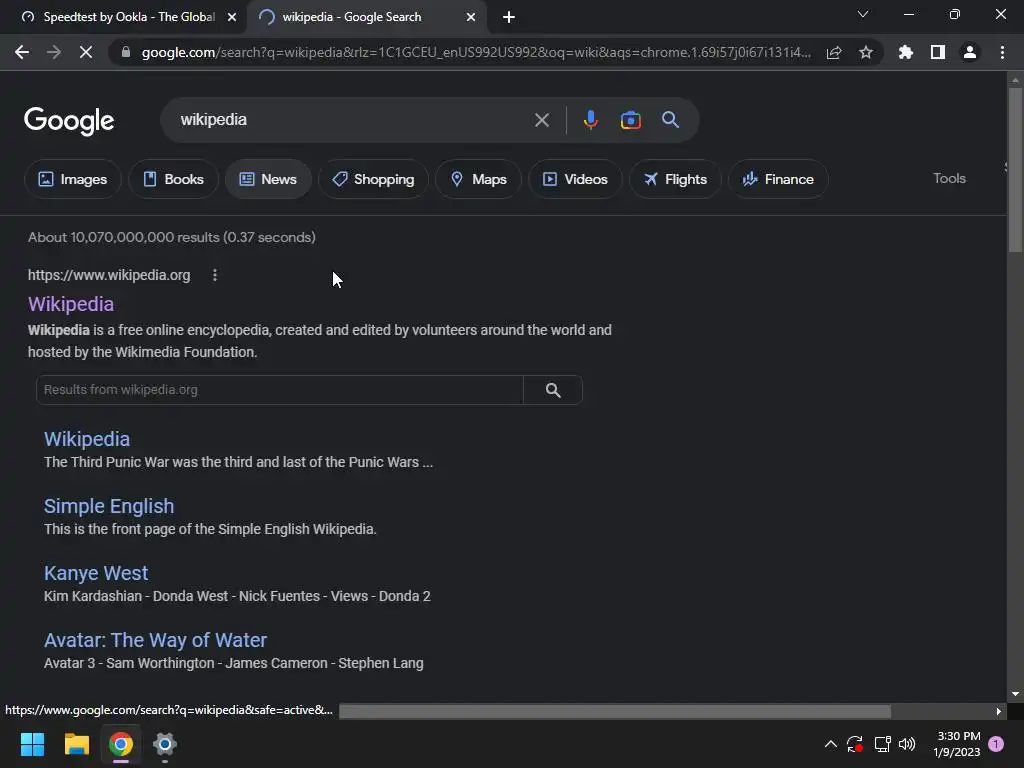
Task: Filter results by Flights
Action: [x=675, y=179]
